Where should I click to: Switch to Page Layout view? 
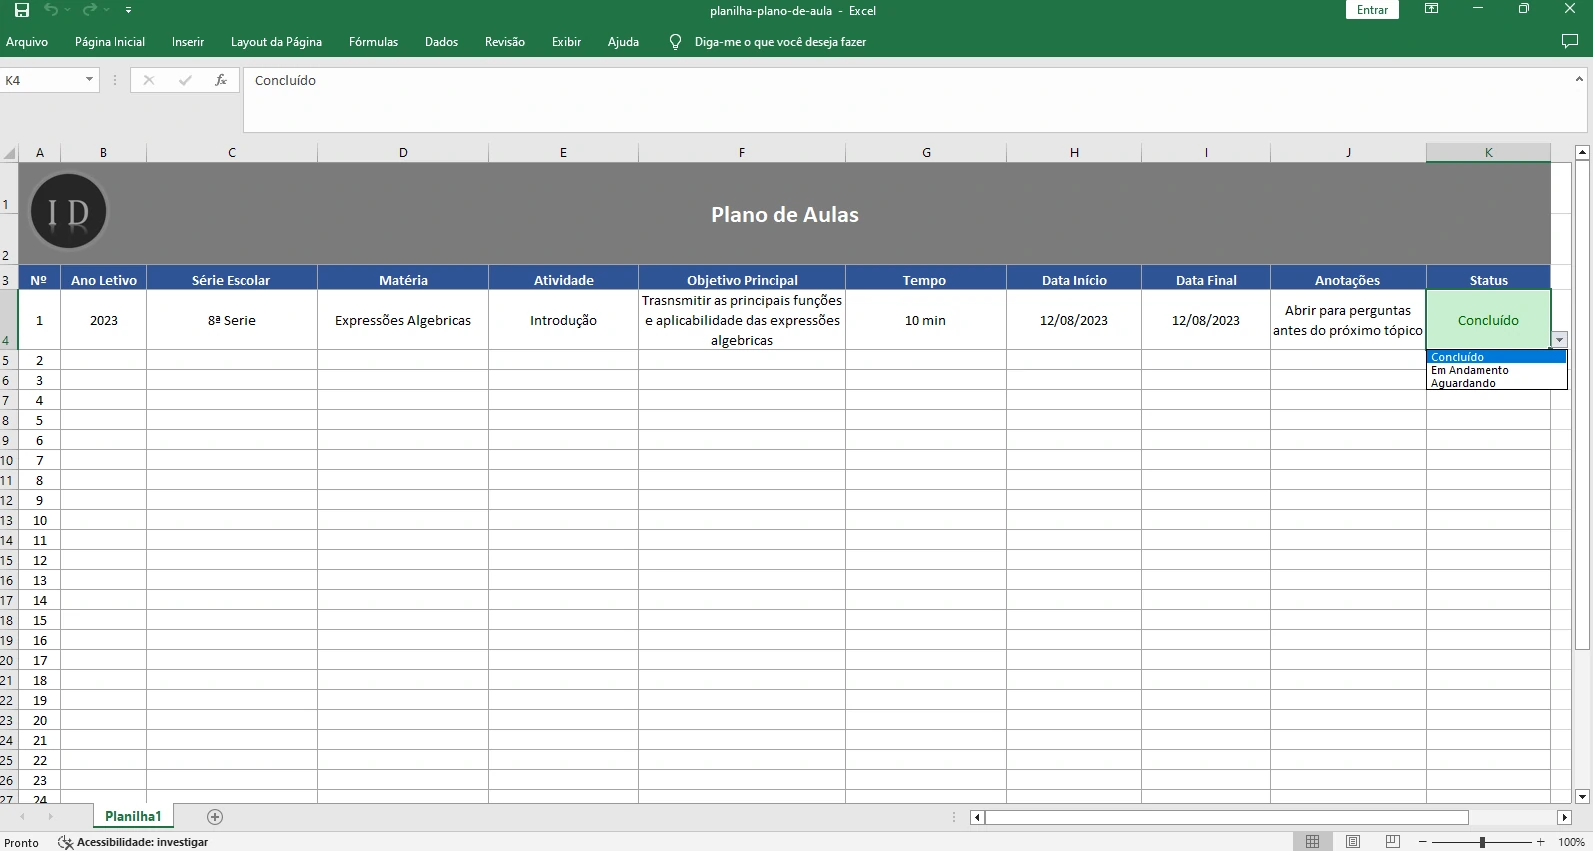pos(1353,842)
